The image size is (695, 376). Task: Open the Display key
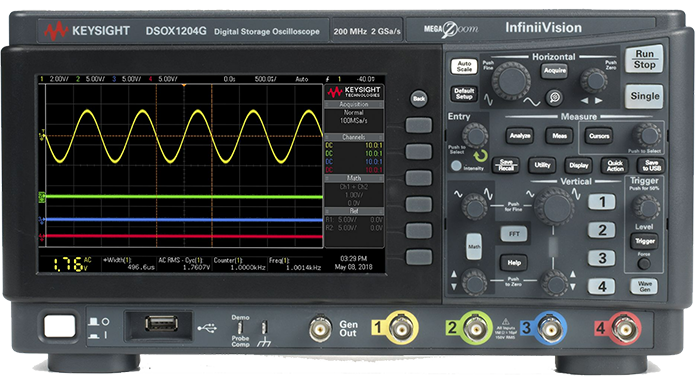coord(578,166)
